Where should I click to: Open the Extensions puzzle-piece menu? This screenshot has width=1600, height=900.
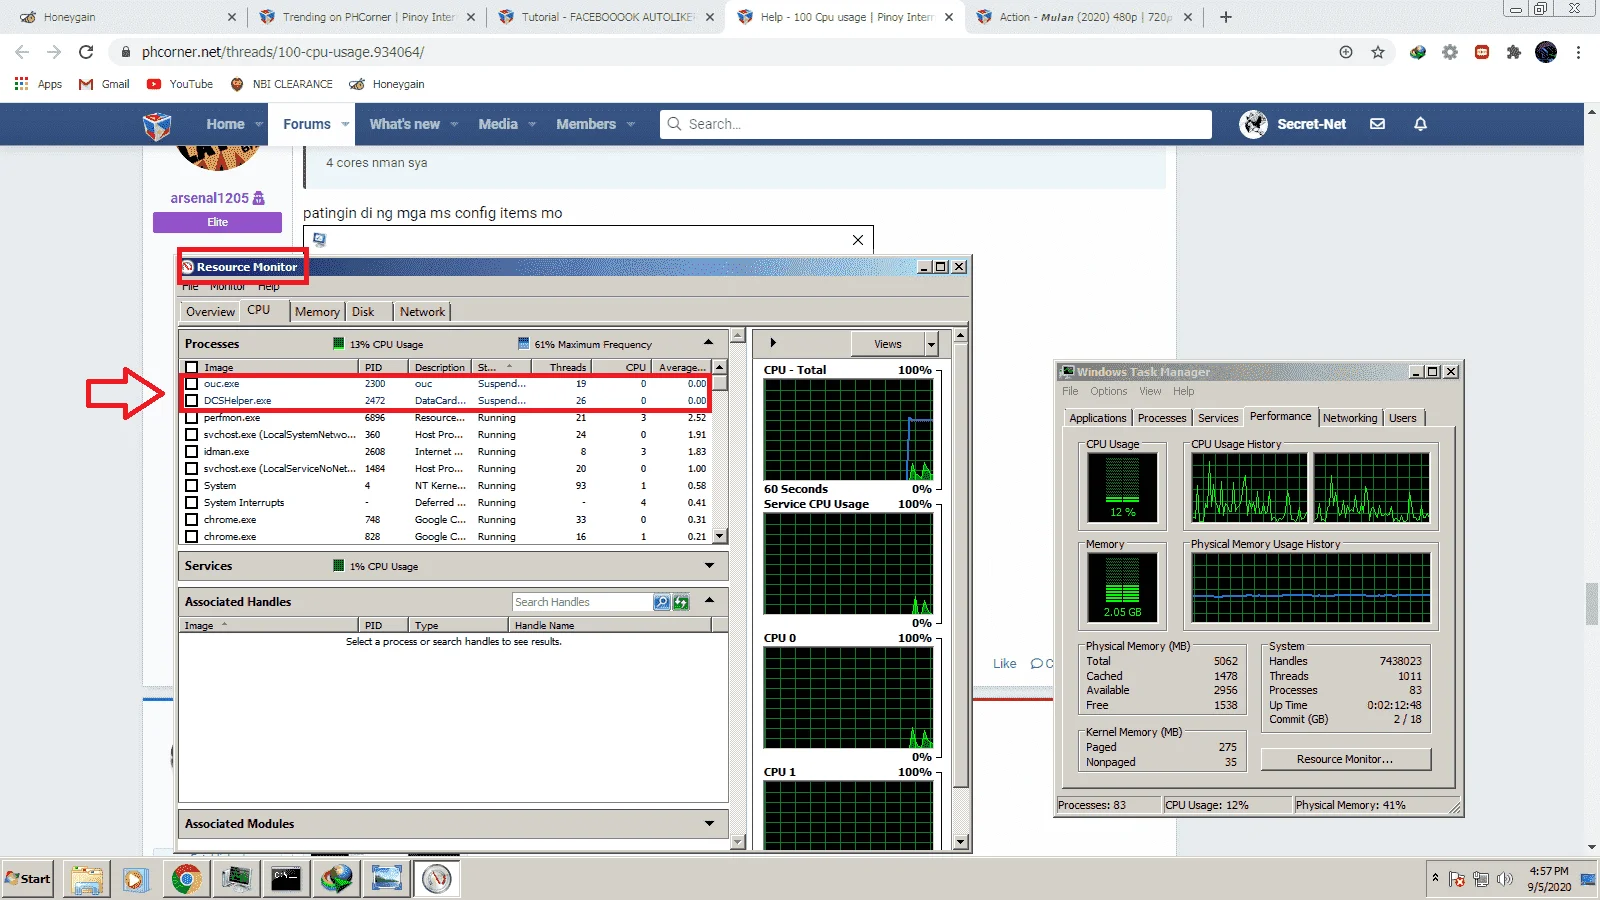(1514, 52)
